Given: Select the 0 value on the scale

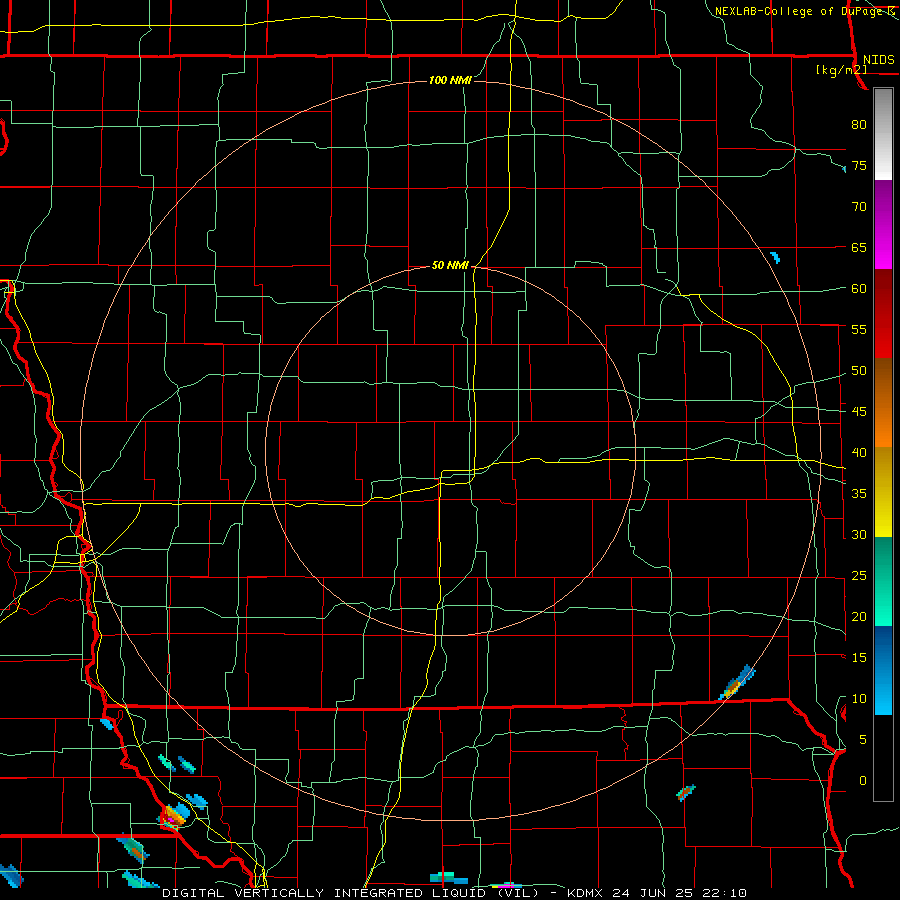Looking at the screenshot, I should pyautogui.click(x=863, y=781).
